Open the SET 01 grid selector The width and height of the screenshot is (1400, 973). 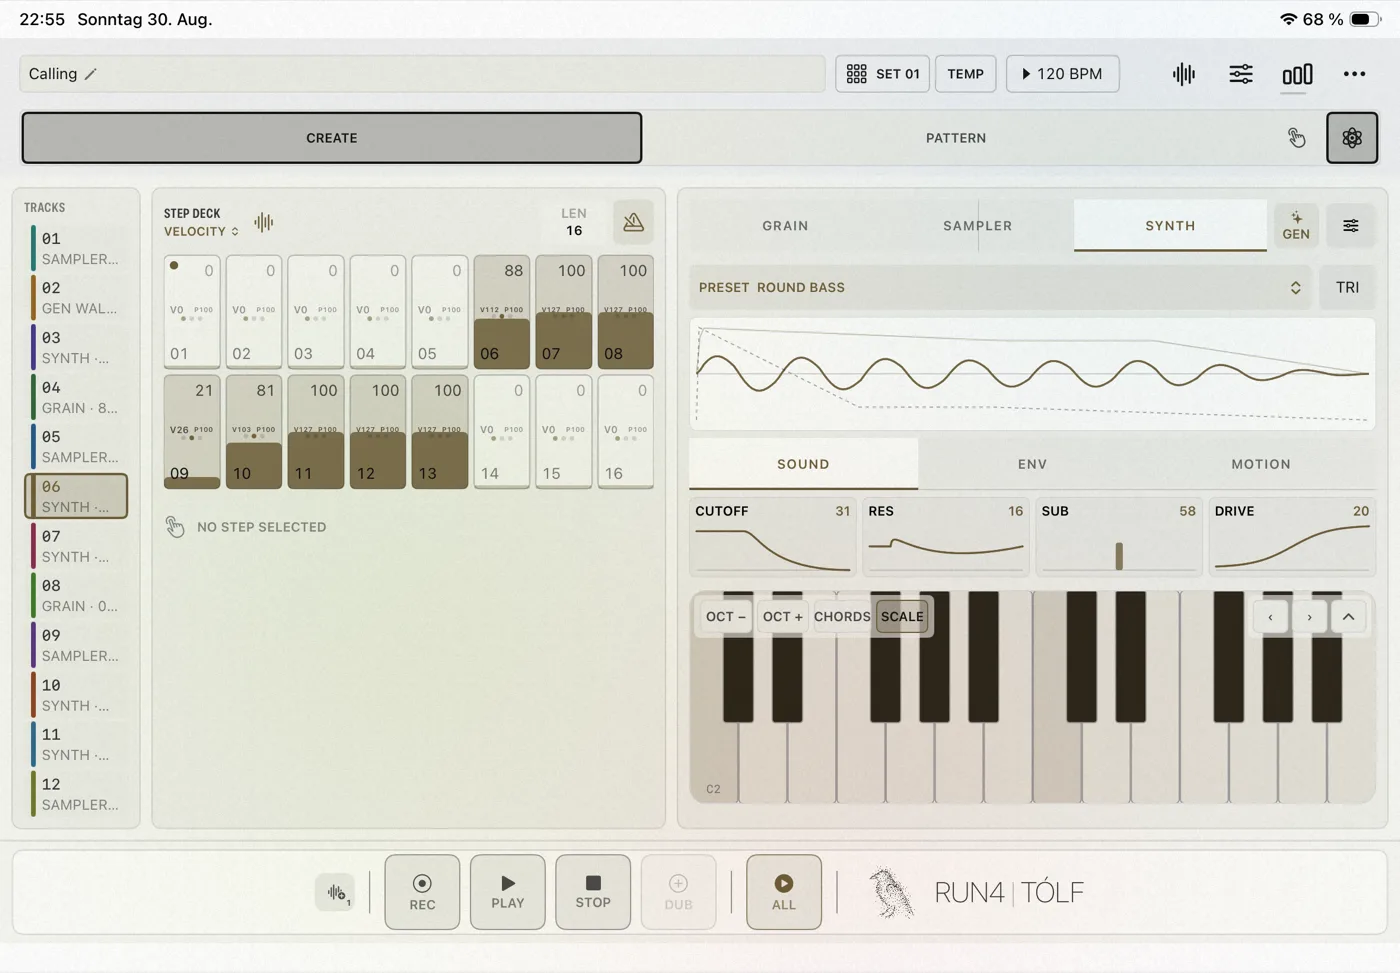(x=883, y=74)
